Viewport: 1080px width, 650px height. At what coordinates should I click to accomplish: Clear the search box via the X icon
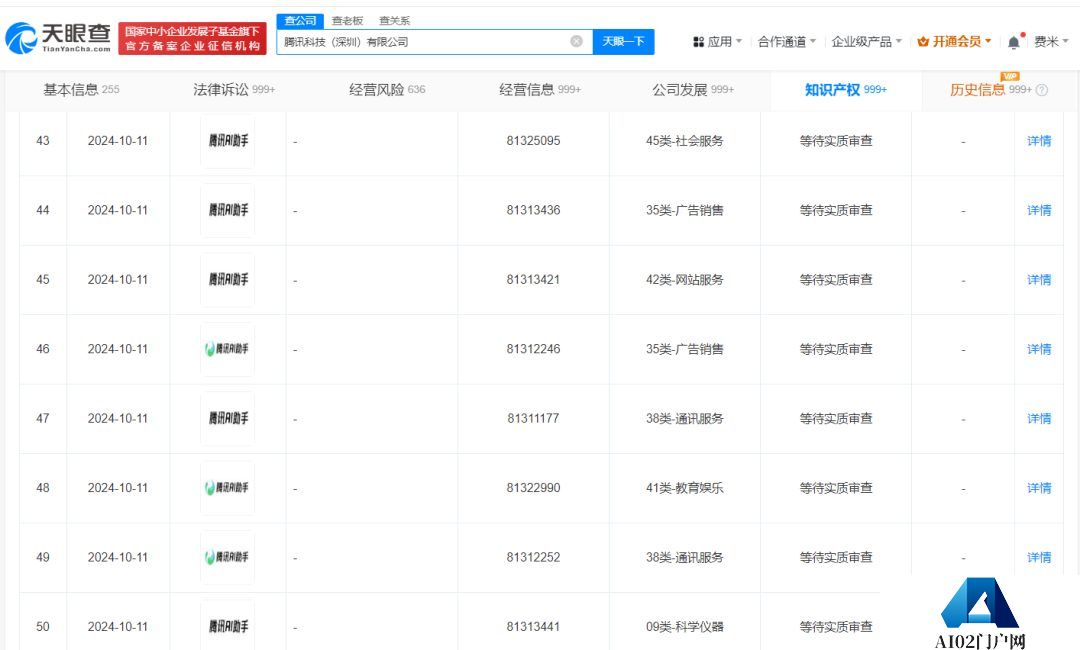[x=575, y=41]
